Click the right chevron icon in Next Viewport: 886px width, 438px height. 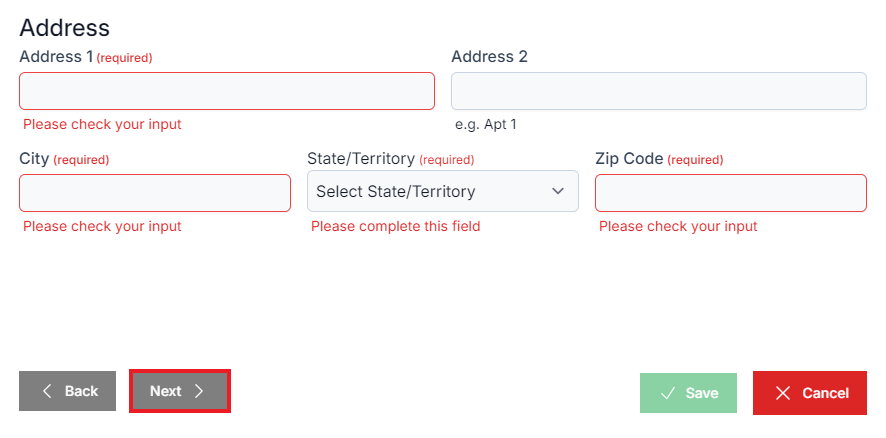click(199, 391)
